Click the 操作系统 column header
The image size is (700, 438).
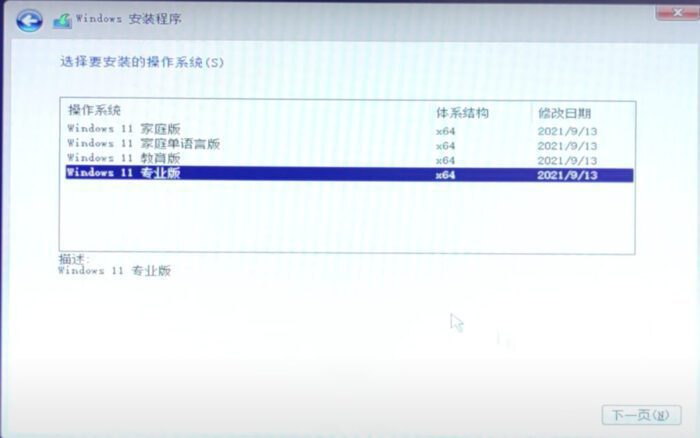[94, 110]
